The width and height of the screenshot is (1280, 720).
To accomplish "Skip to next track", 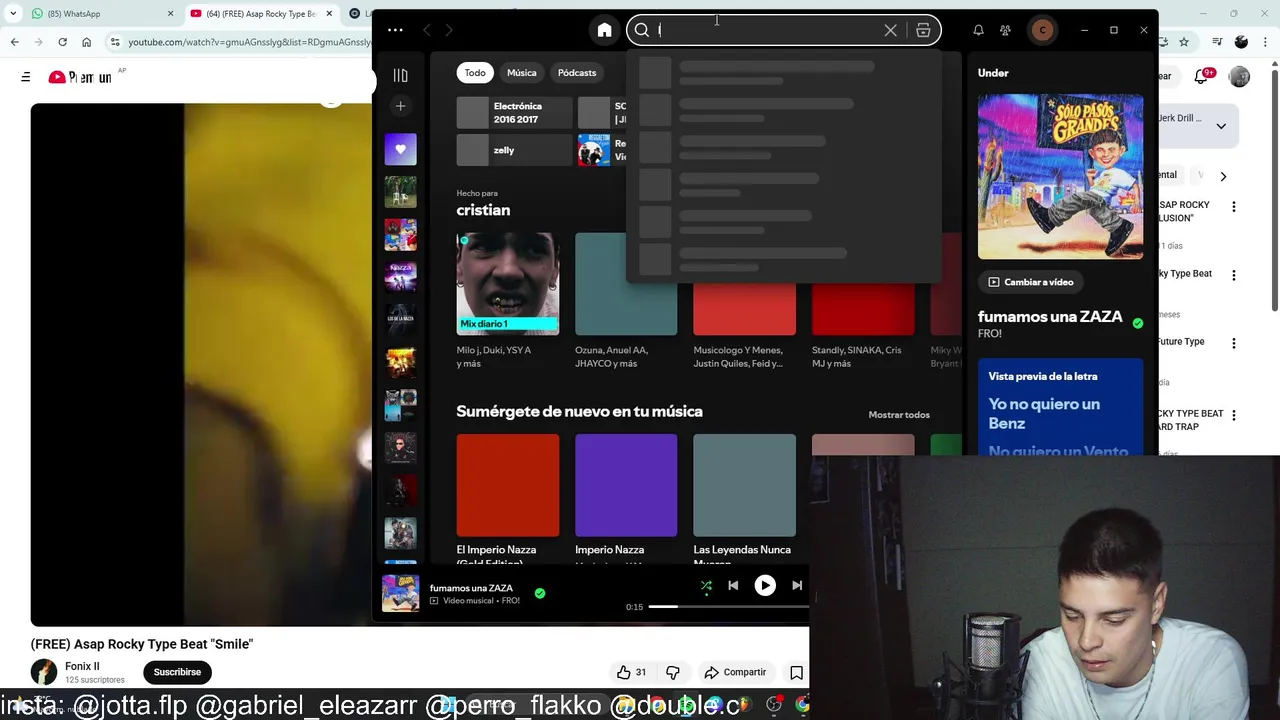I will (797, 586).
